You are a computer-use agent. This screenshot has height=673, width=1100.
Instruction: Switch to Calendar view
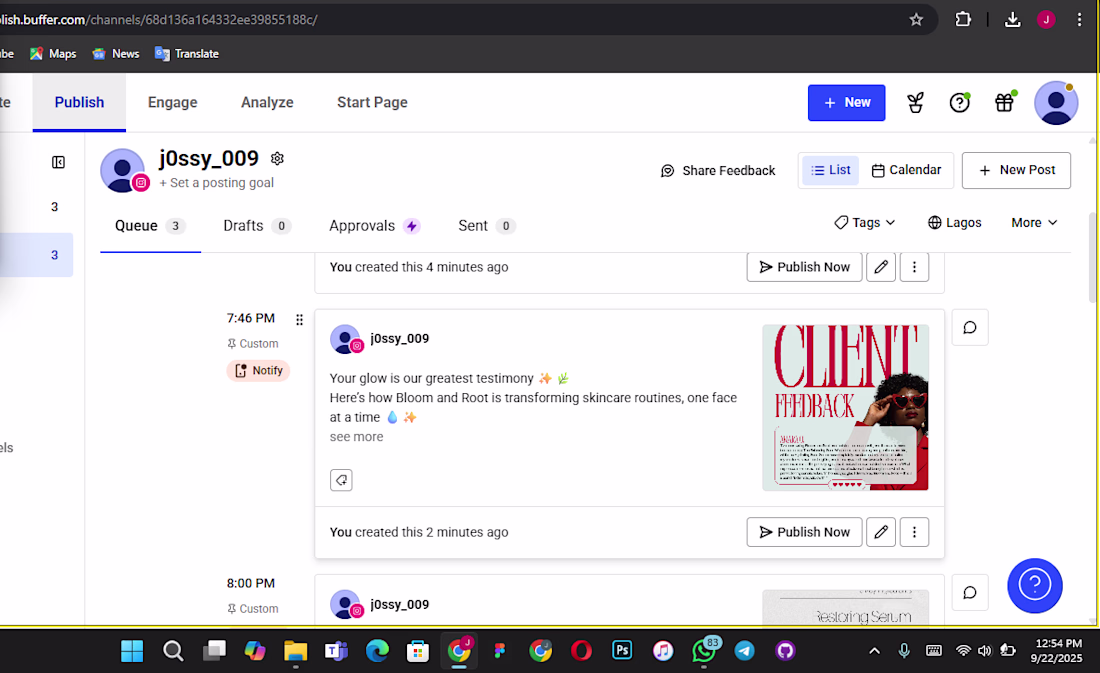[906, 170]
